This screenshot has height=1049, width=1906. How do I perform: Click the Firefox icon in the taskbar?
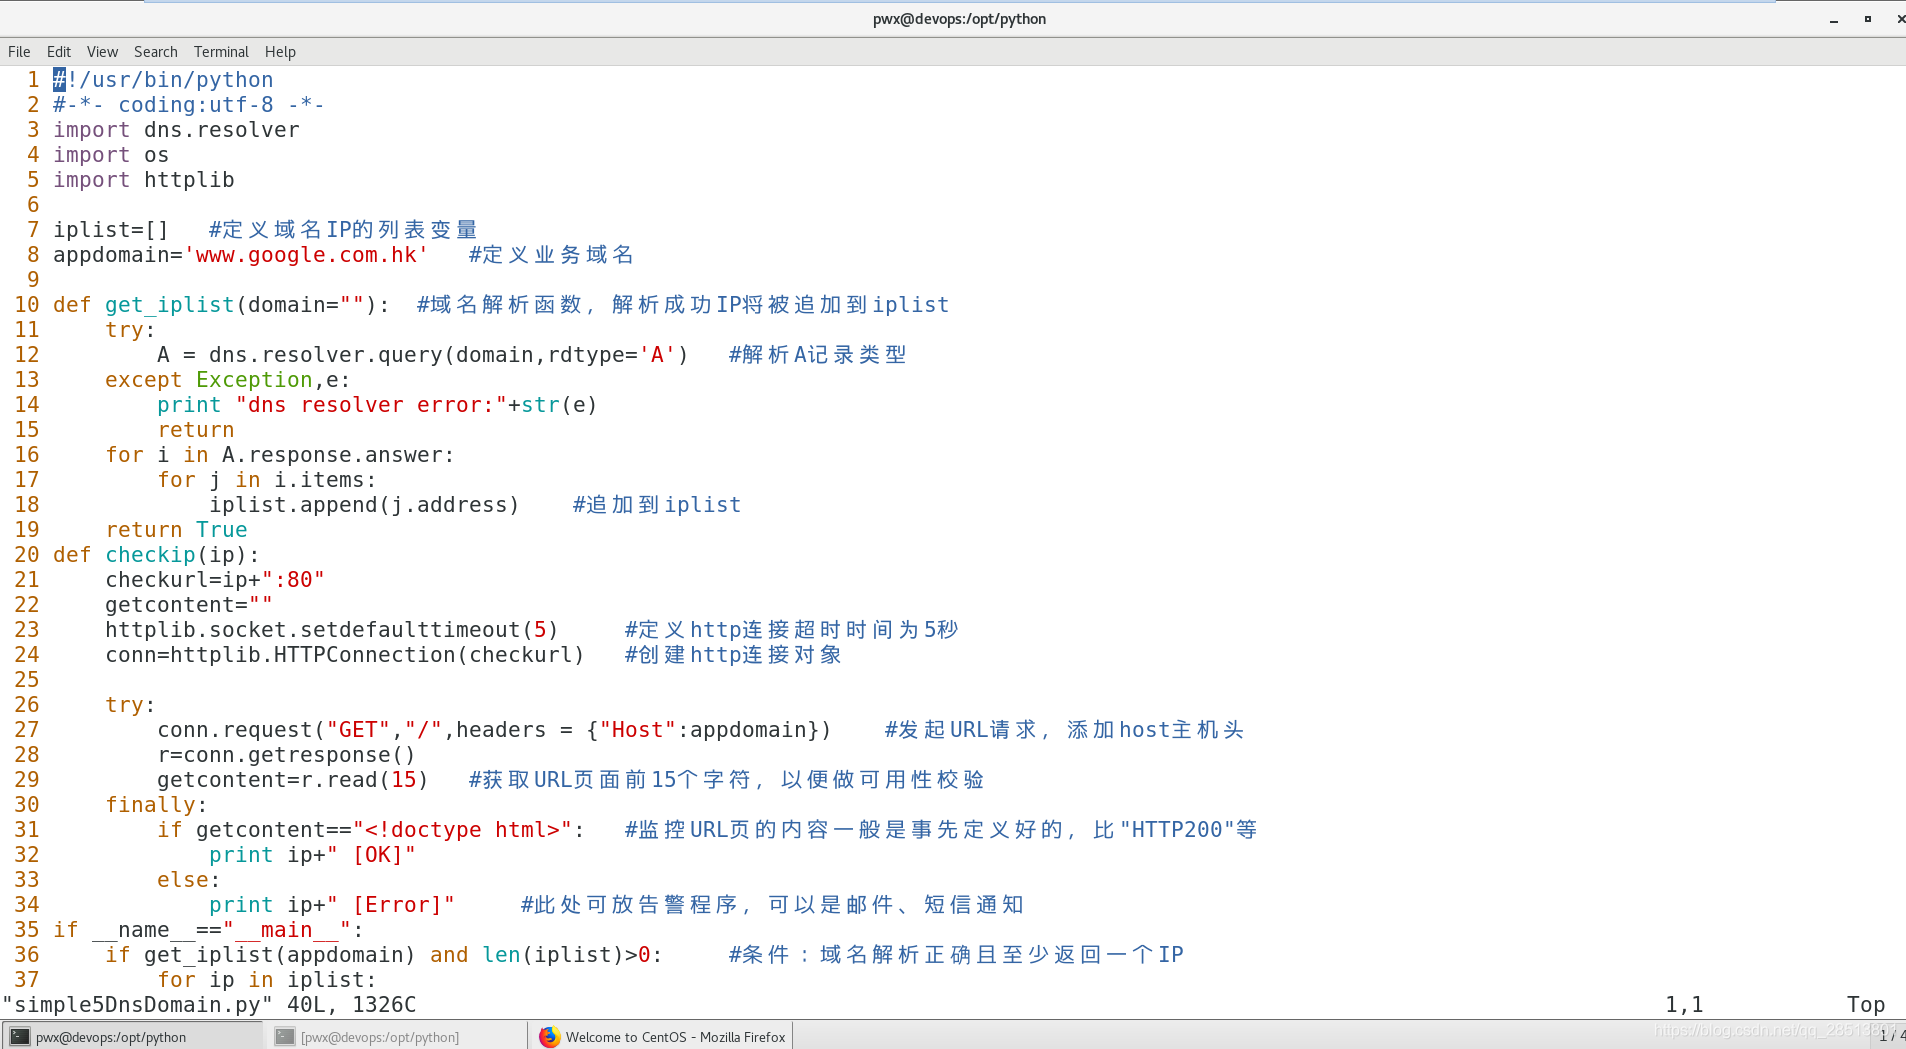(549, 1037)
